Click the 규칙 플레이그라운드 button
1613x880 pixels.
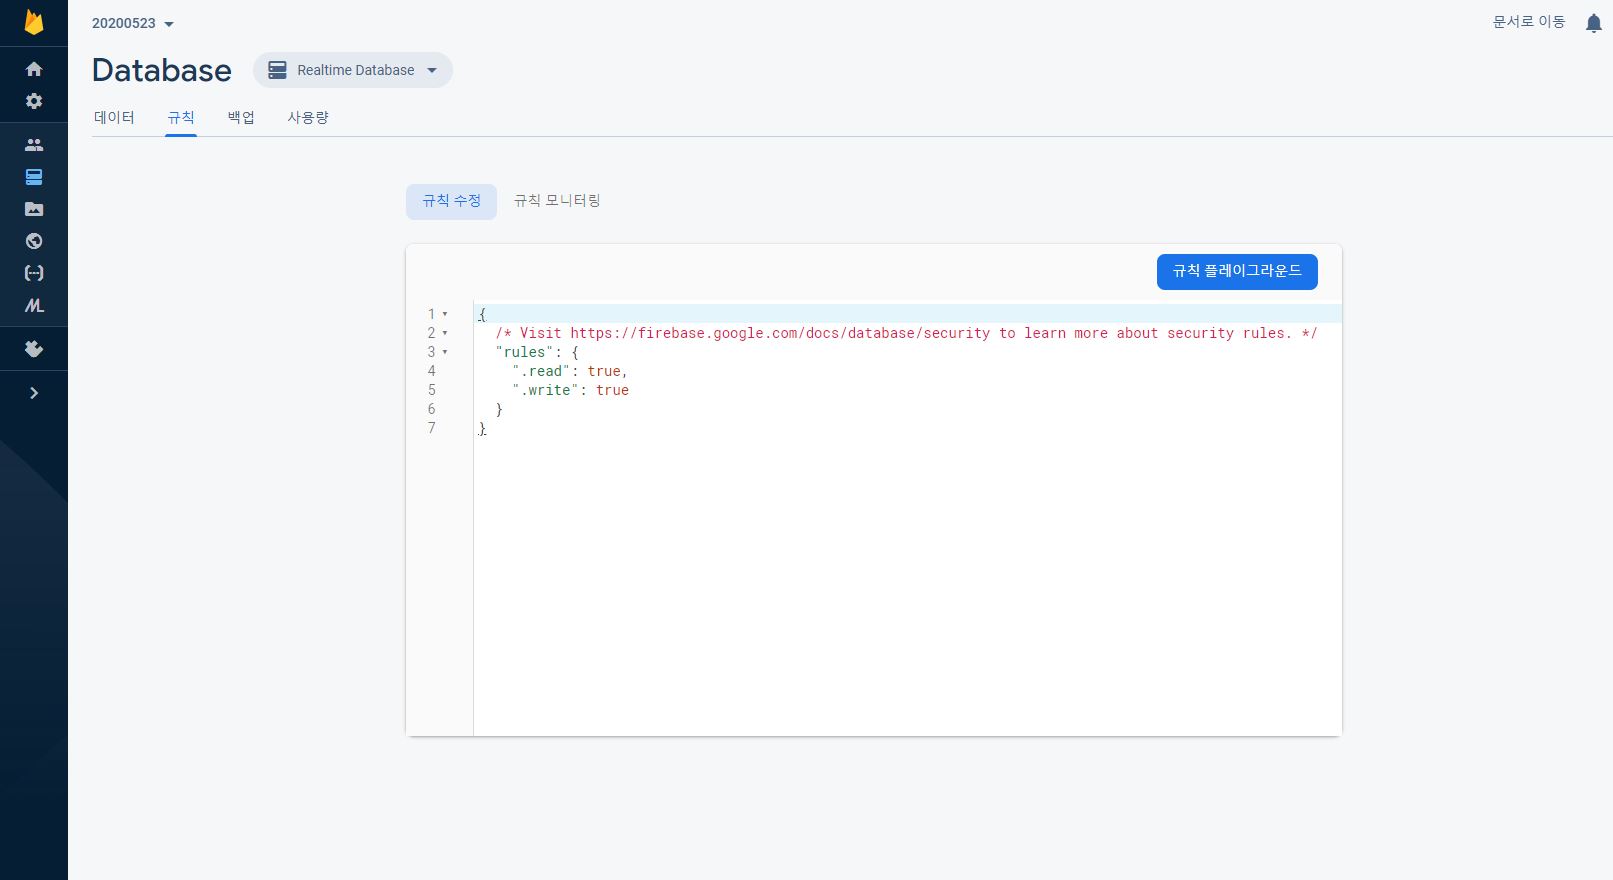click(x=1237, y=271)
